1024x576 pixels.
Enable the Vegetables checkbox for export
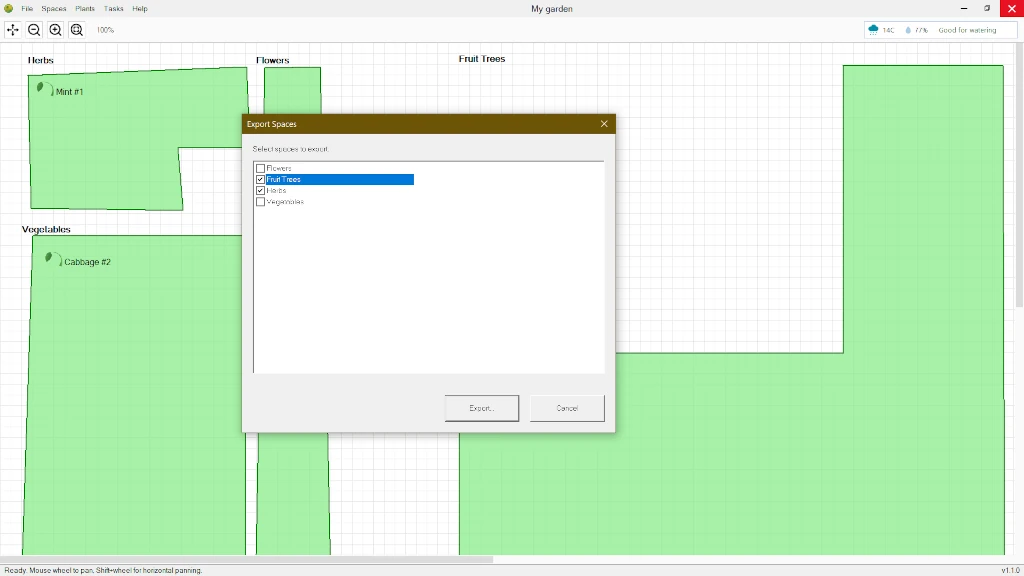coord(260,201)
